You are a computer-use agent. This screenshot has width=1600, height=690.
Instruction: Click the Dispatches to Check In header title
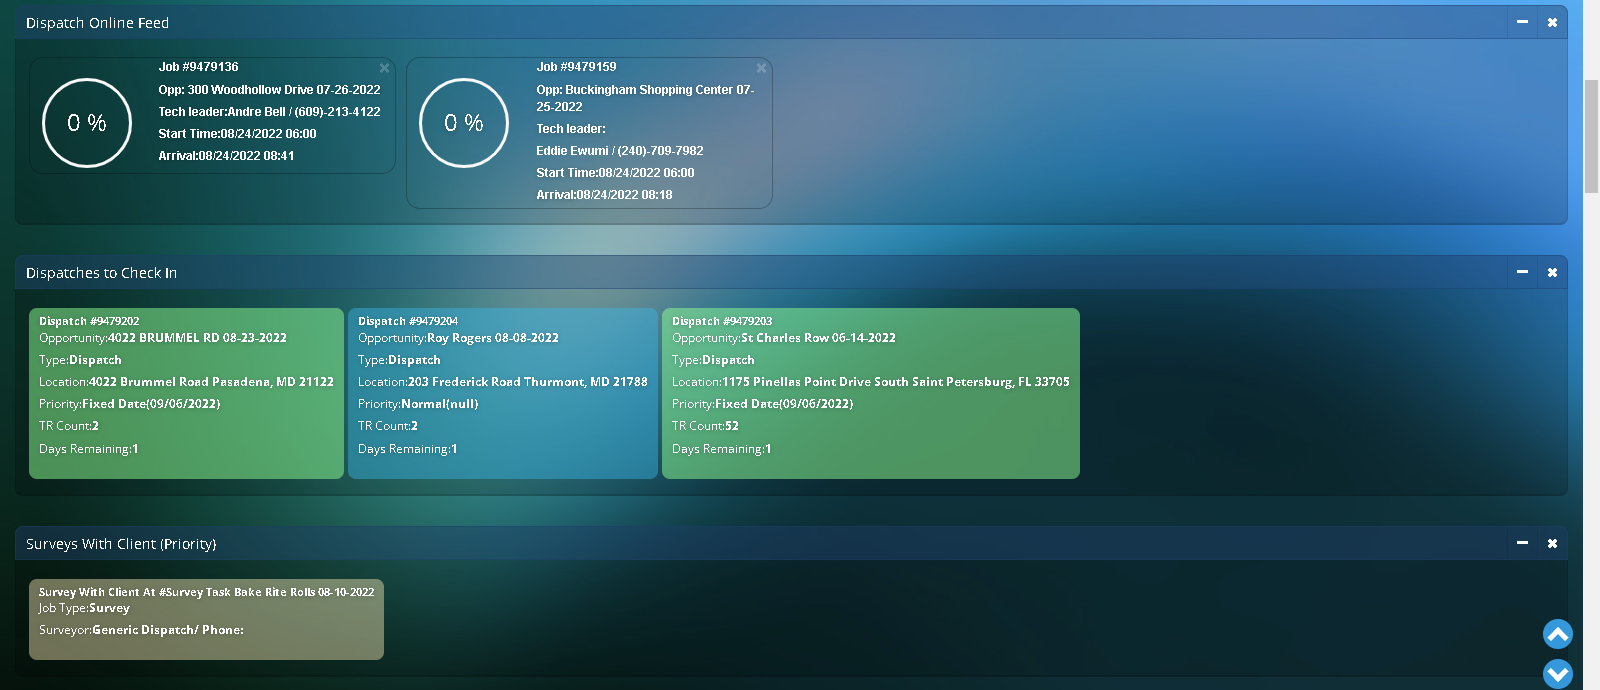click(101, 273)
